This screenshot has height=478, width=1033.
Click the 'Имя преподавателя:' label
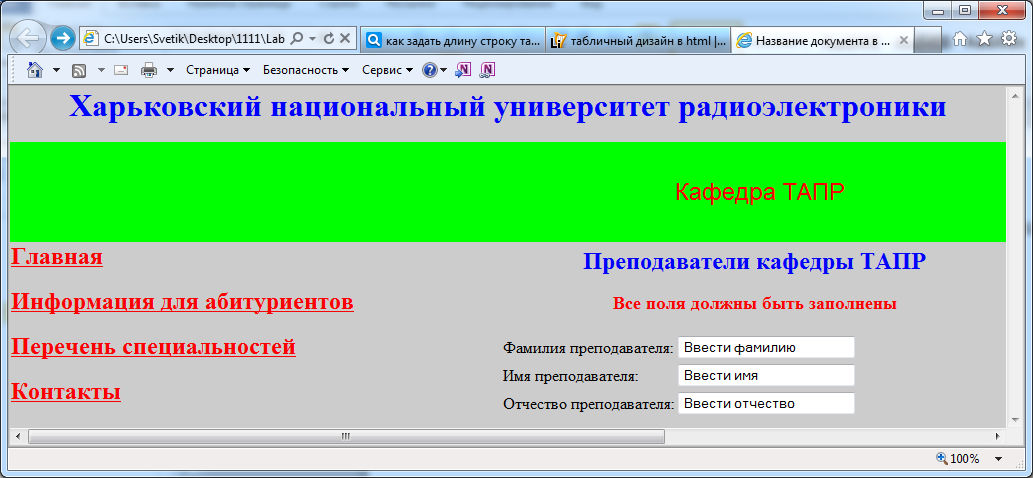(x=571, y=376)
